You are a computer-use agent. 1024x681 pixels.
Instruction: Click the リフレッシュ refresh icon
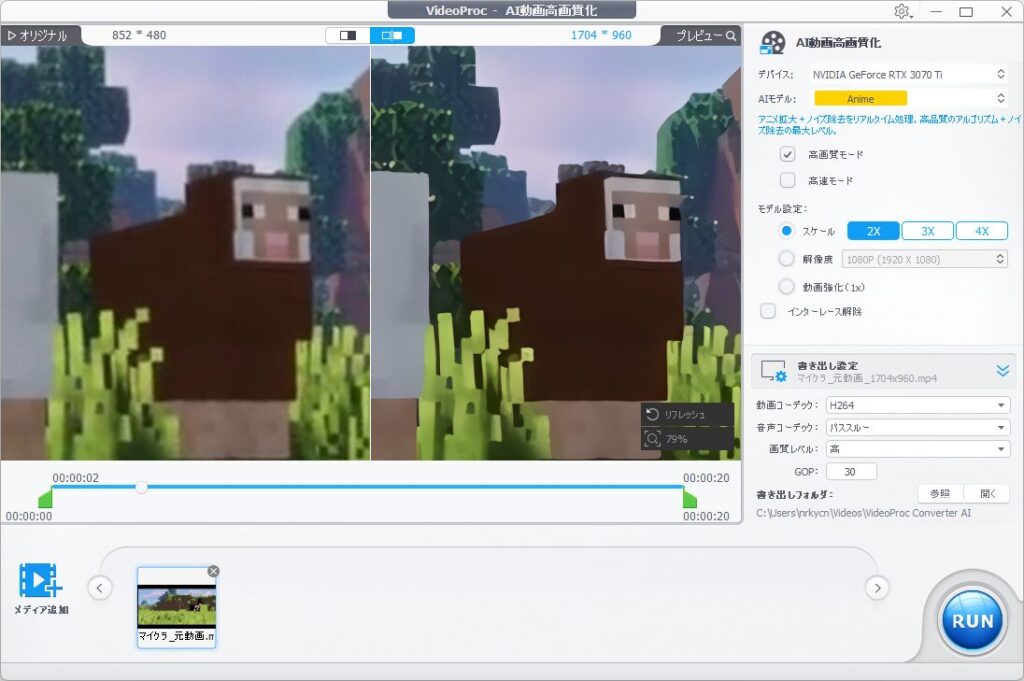(x=652, y=414)
